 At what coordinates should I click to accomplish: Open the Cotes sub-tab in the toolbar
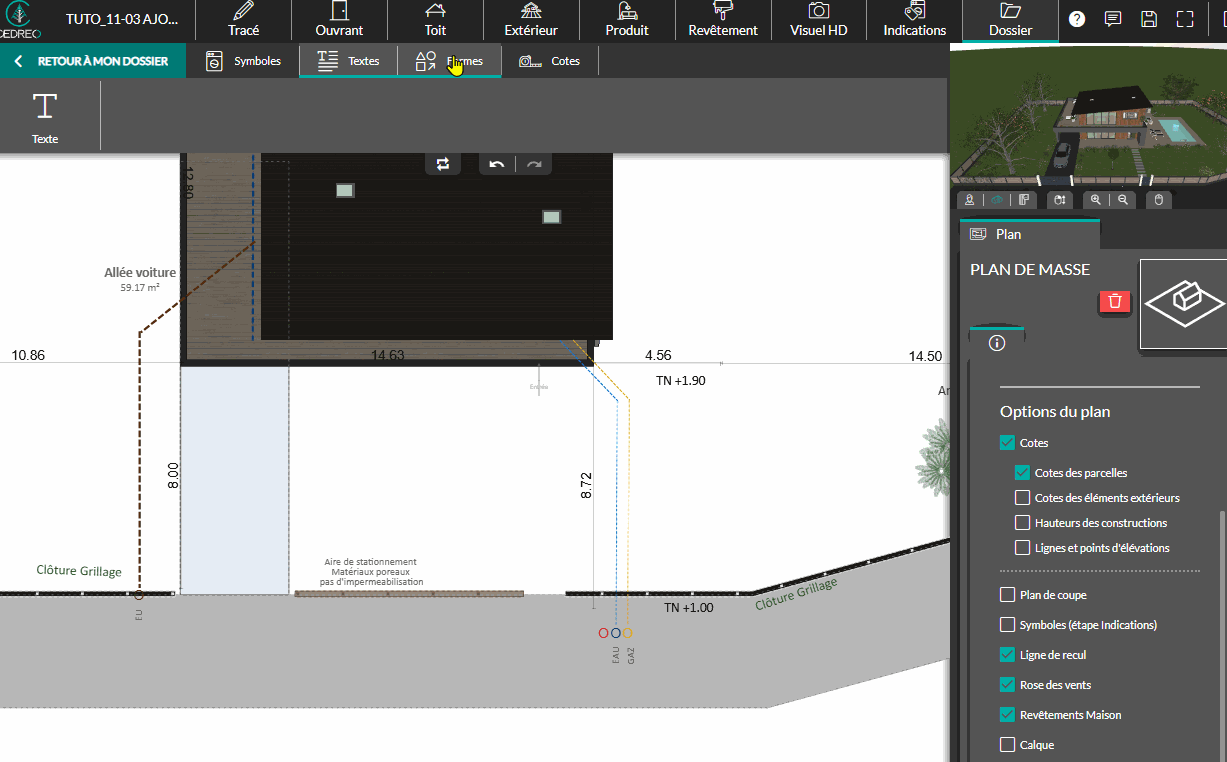pos(549,61)
